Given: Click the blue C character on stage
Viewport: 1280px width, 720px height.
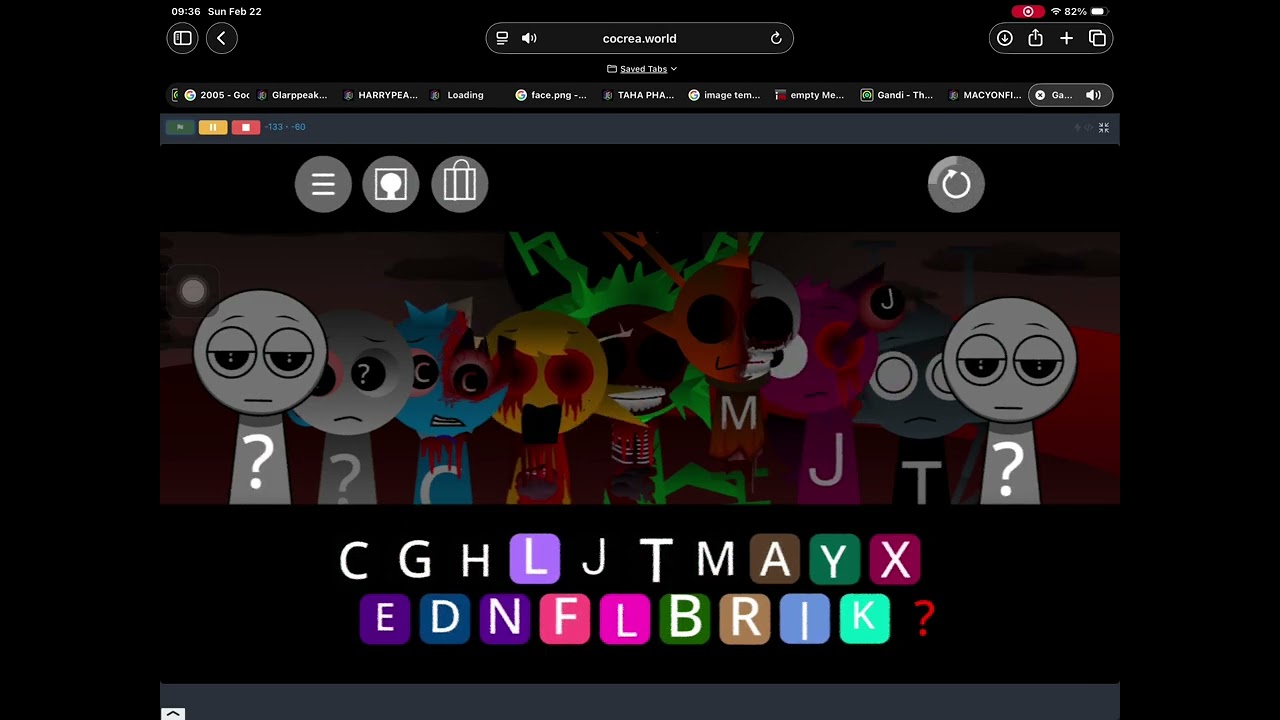Looking at the screenshot, I should pyautogui.click(x=445, y=400).
